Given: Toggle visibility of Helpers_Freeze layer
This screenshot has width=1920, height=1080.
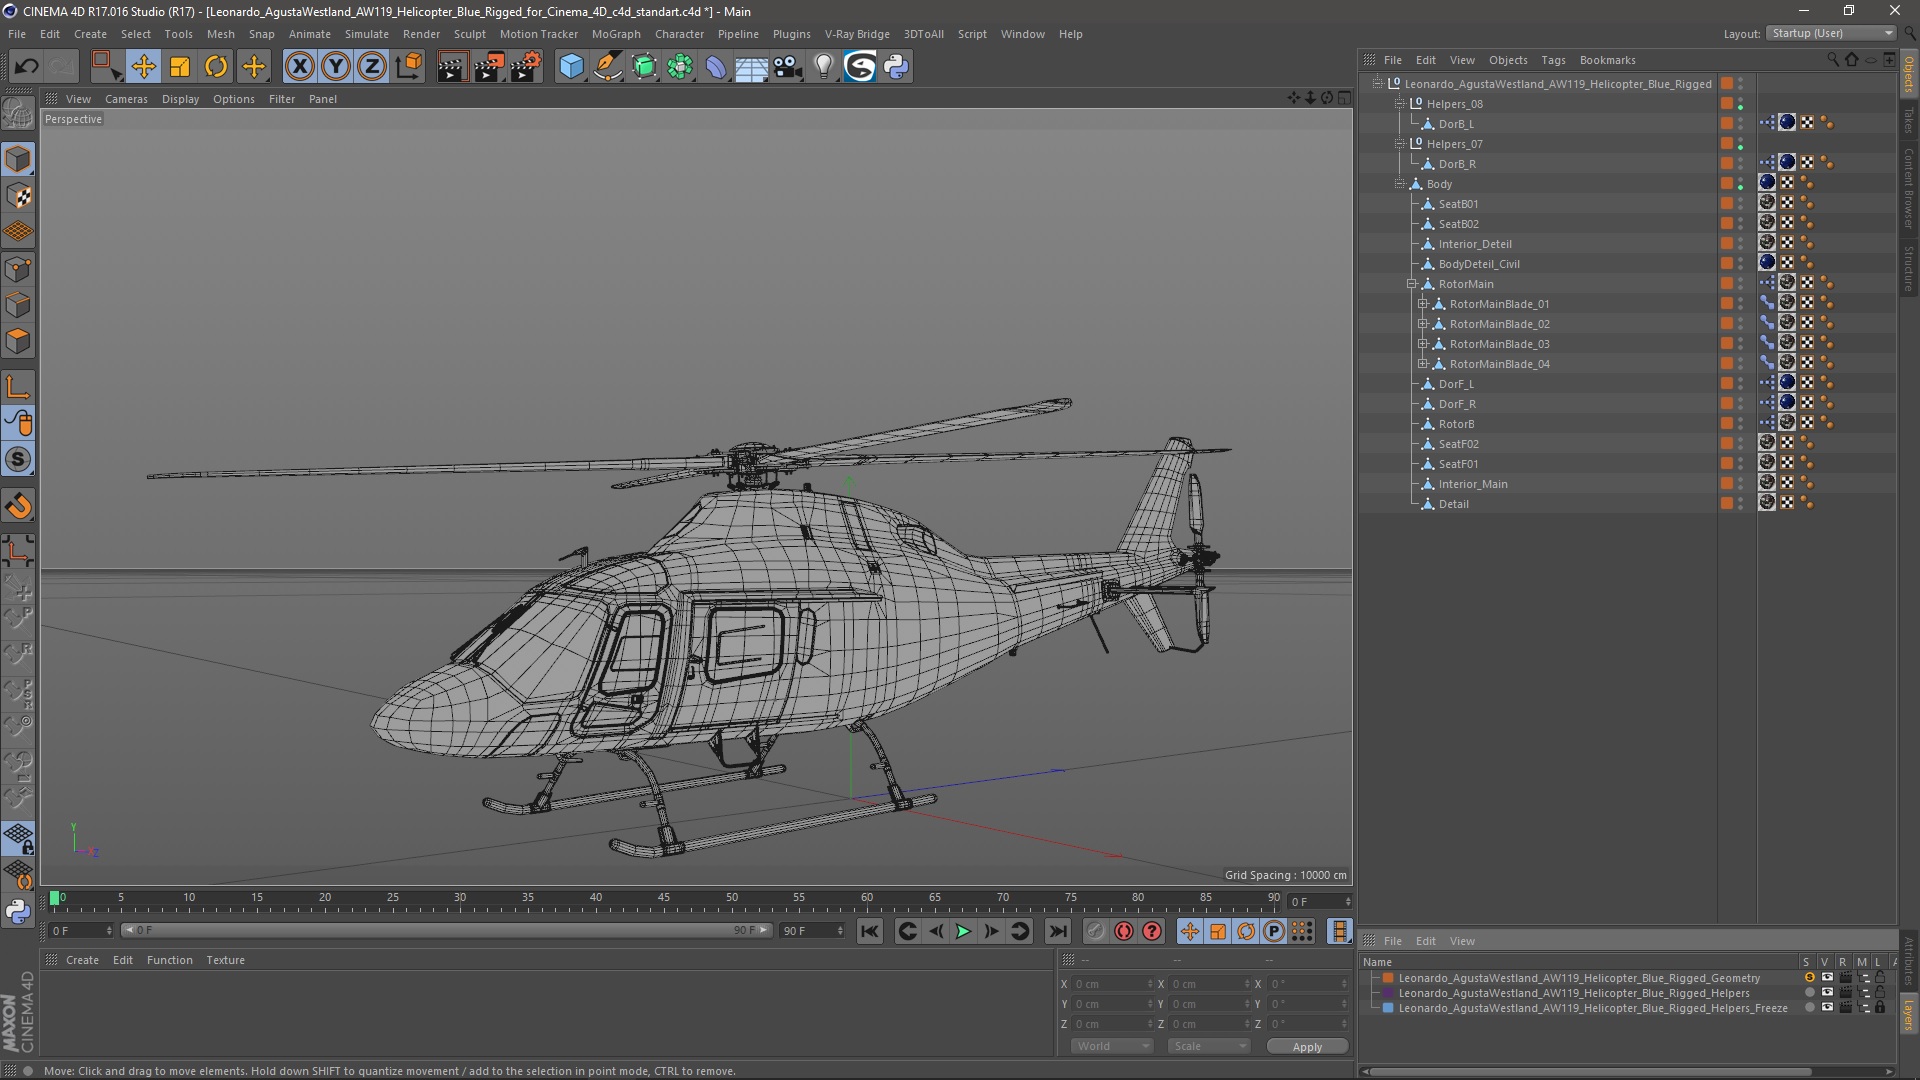Looking at the screenshot, I should tap(1827, 1008).
